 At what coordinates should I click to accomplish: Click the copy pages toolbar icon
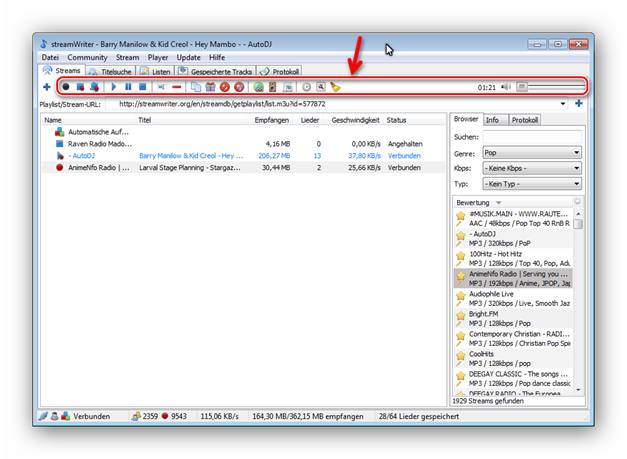(196, 87)
